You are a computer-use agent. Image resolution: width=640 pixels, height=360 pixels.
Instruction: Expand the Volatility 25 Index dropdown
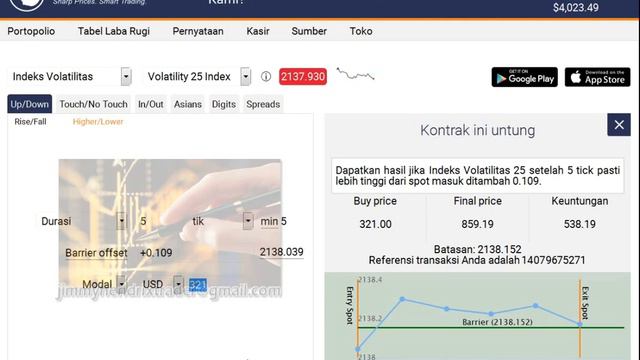[245, 76]
